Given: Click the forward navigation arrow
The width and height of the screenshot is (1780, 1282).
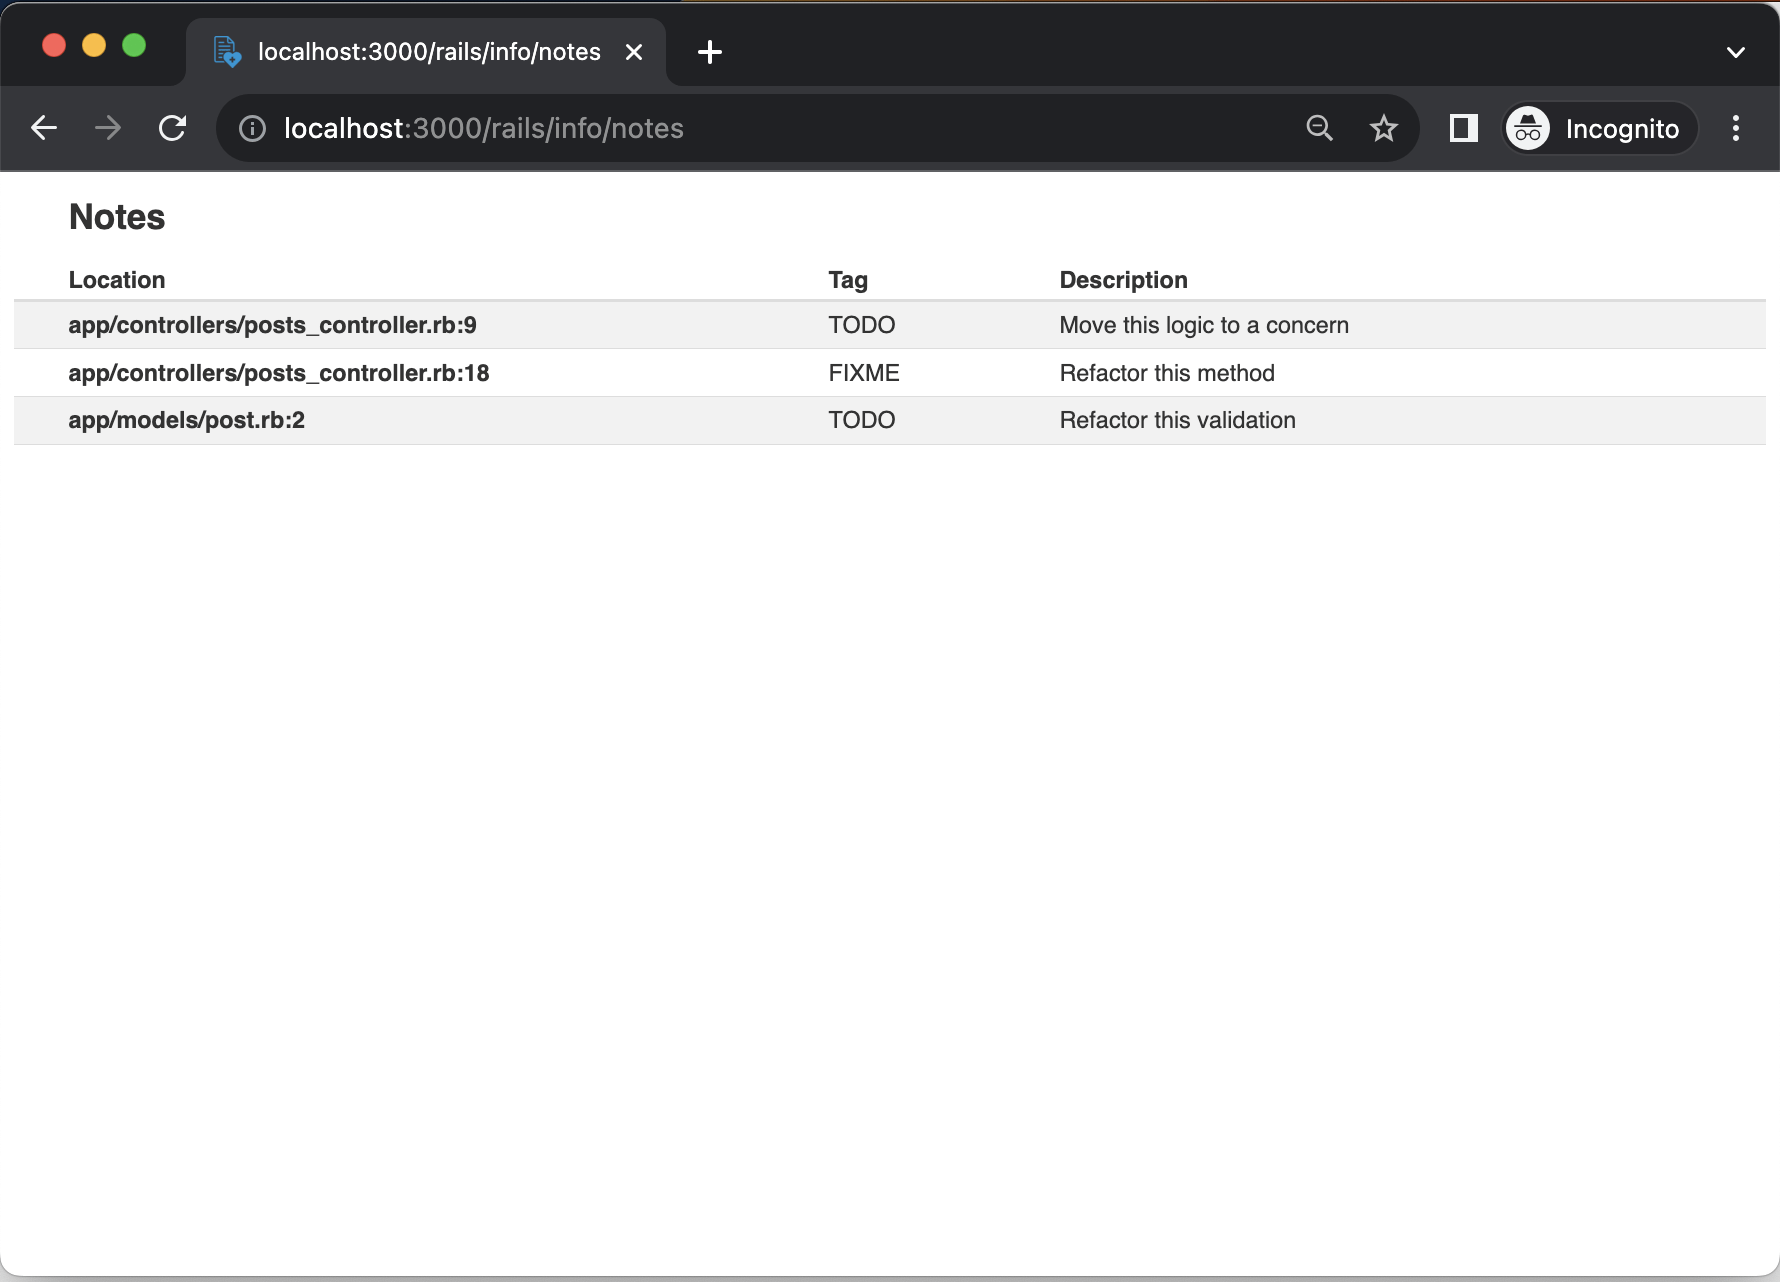Looking at the screenshot, I should pos(107,128).
